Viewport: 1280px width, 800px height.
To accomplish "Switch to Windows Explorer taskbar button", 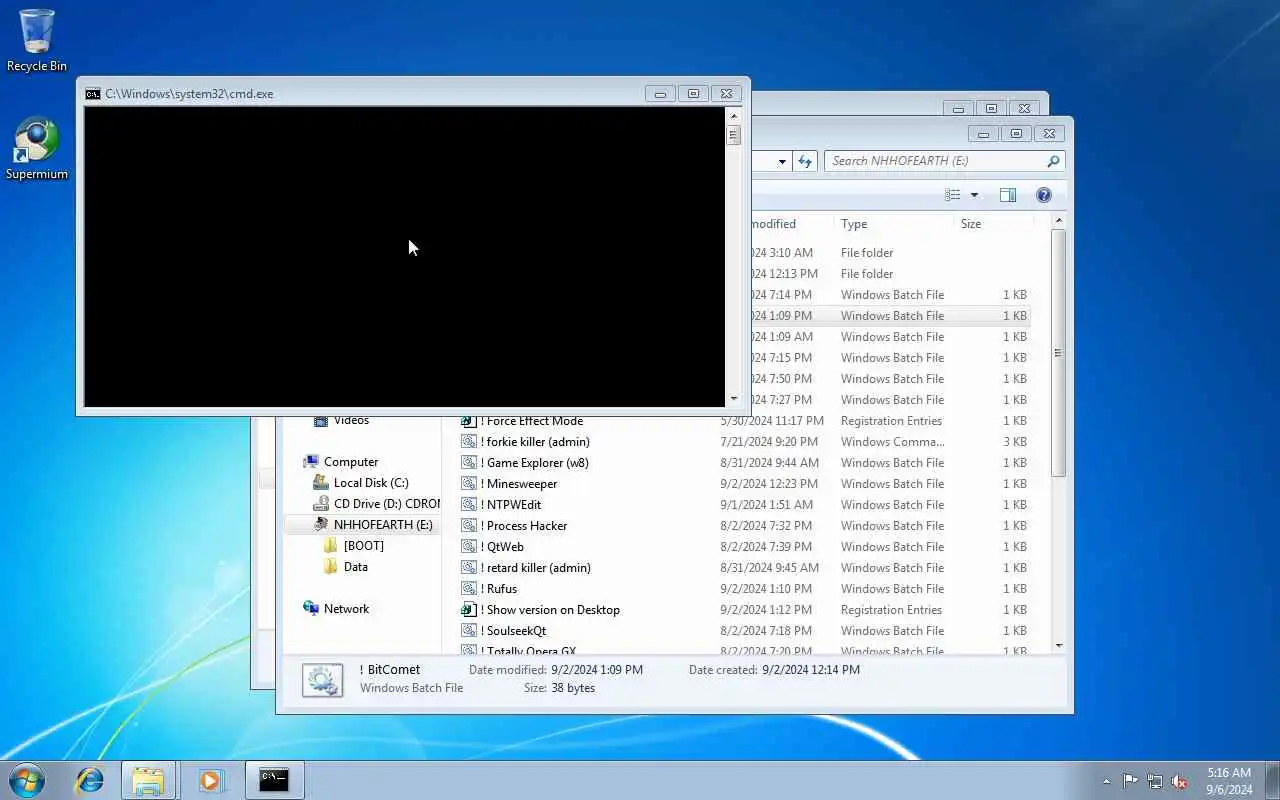I will pyautogui.click(x=148, y=780).
